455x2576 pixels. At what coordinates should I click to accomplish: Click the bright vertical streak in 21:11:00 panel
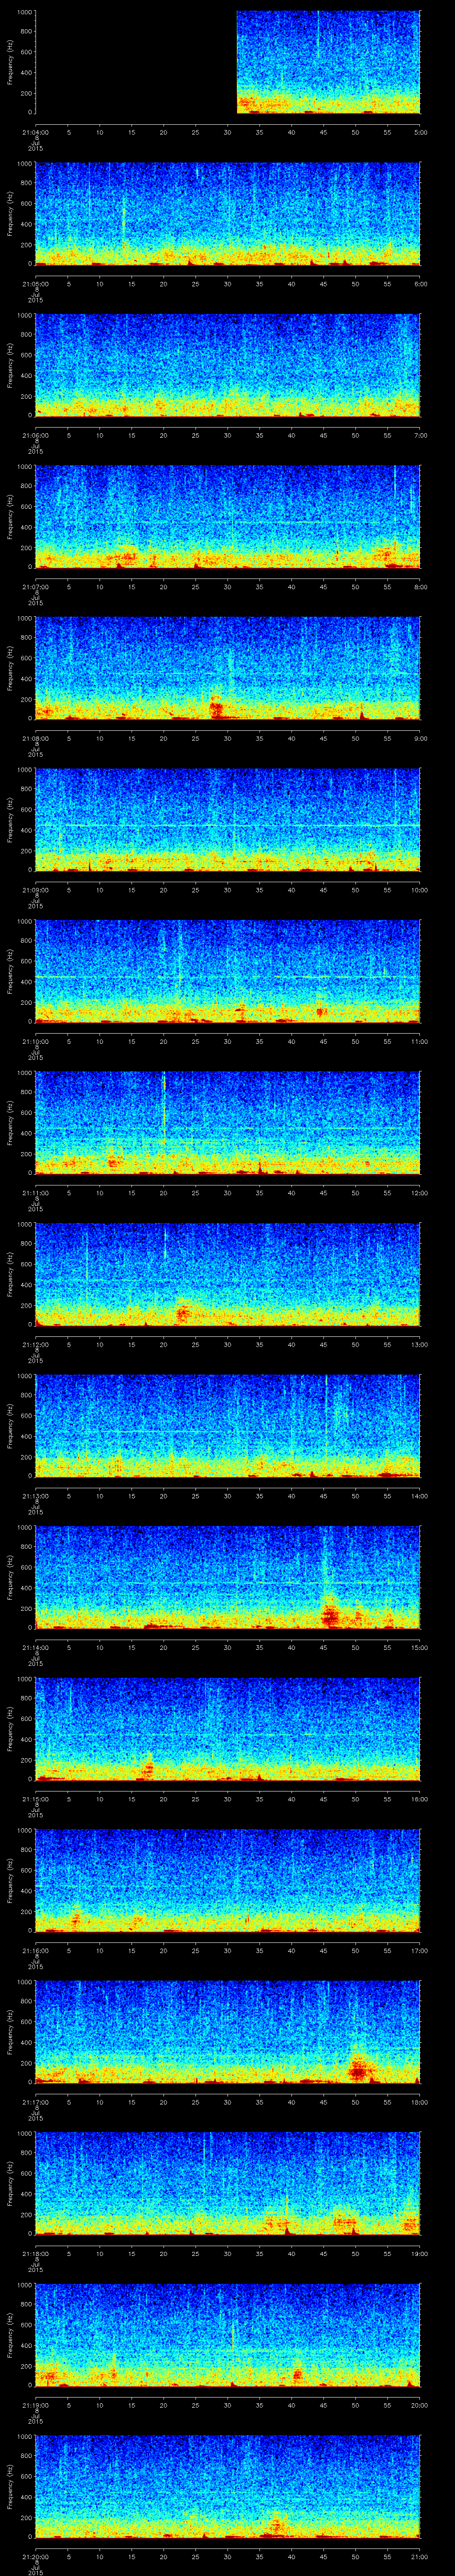click(164, 1108)
